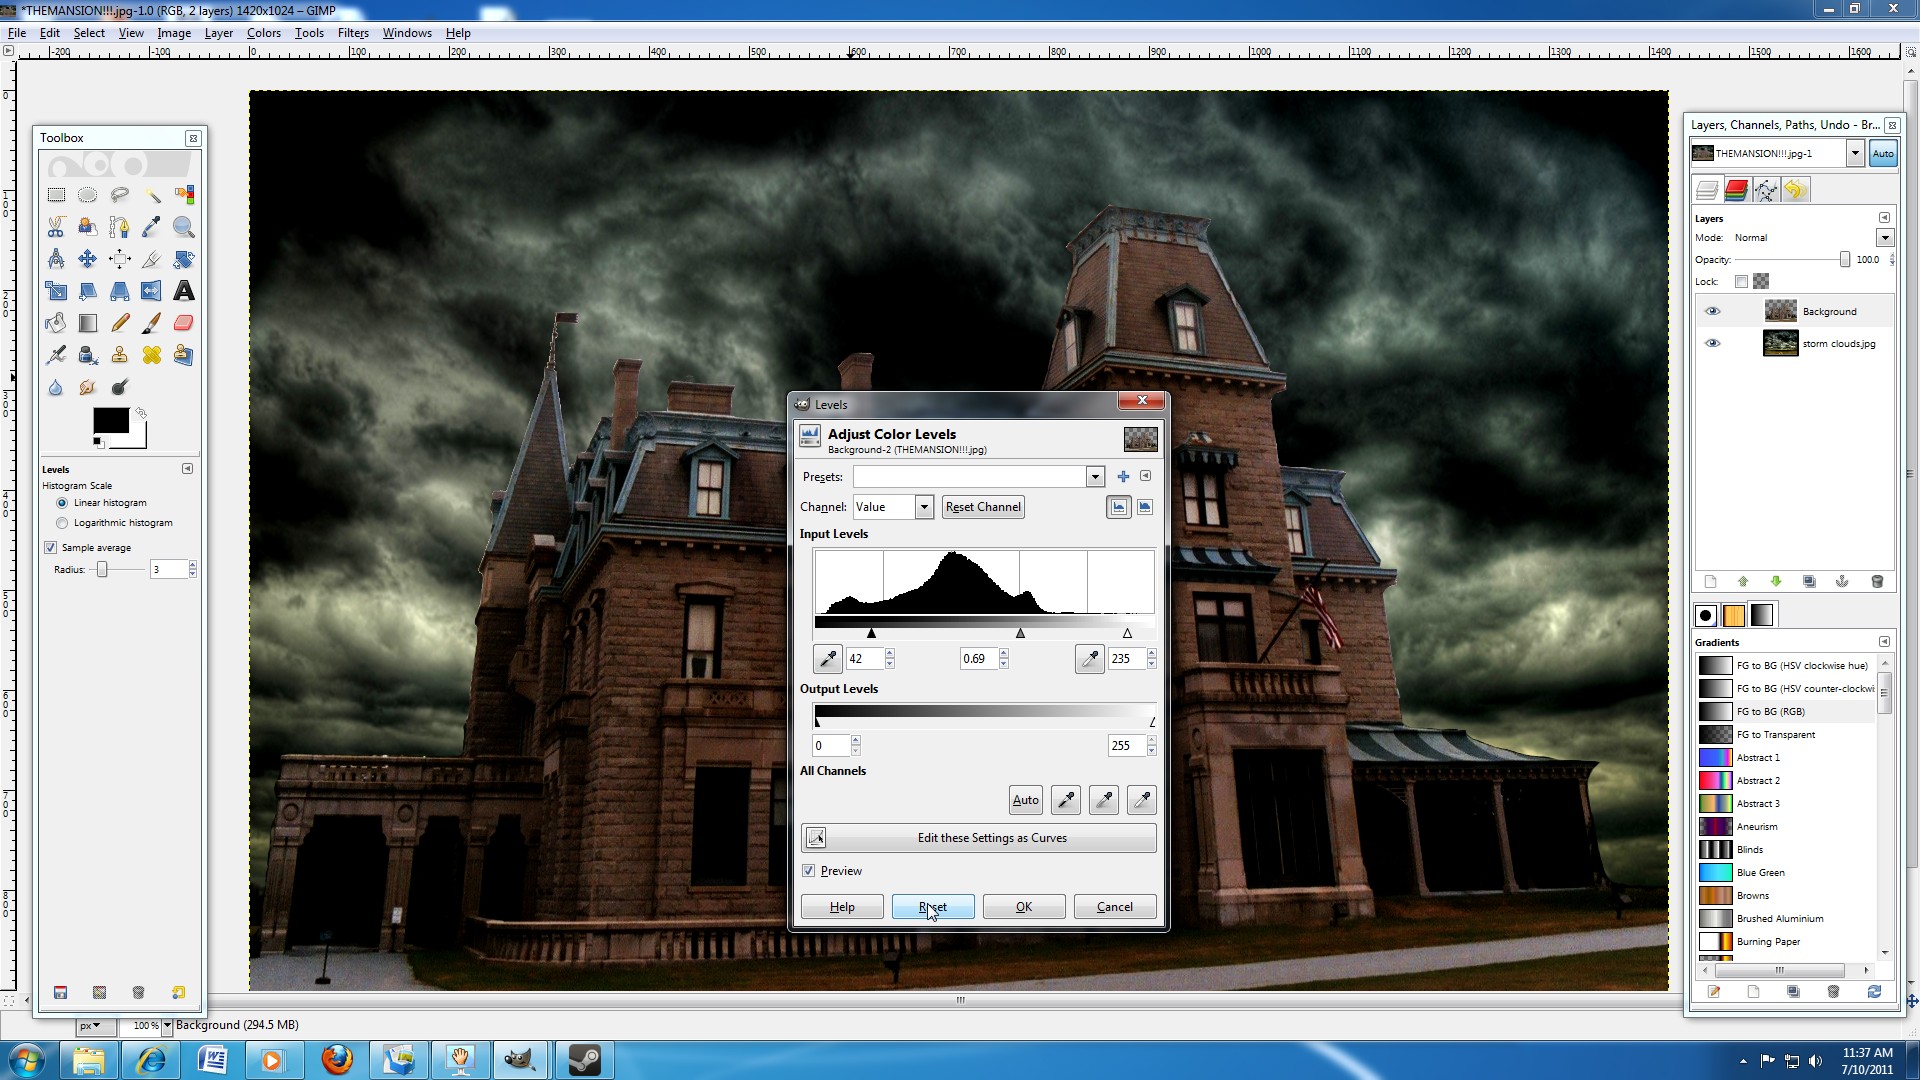Select the Fuzzy Select tool
1920x1080 pixels.
[152, 195]
